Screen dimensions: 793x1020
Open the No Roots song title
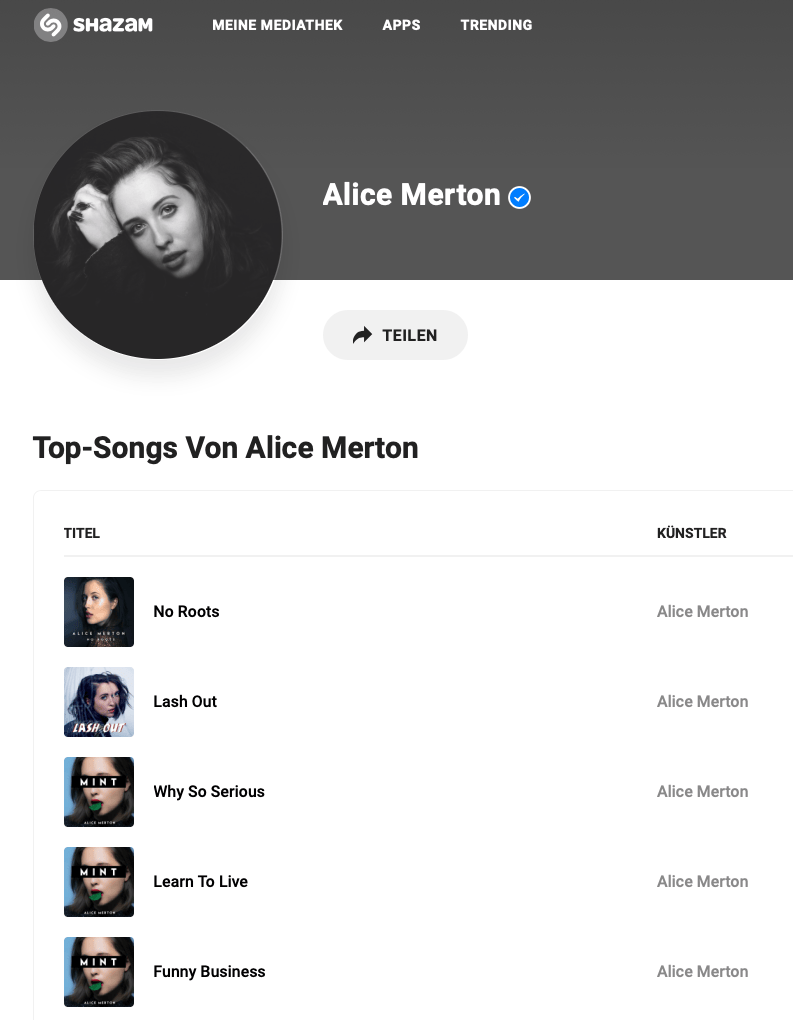pyautogui.click(x=186, y=612)
